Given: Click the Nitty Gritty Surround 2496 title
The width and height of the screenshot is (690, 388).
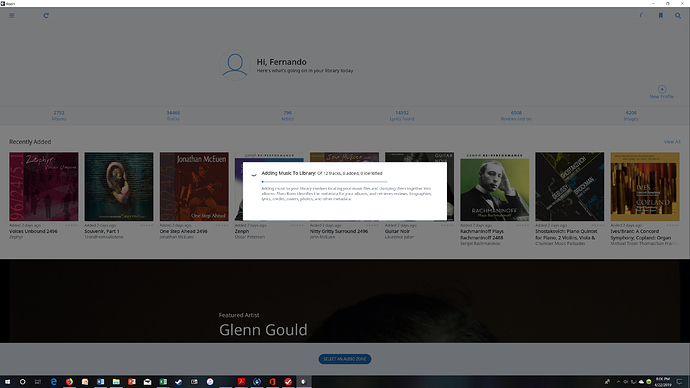Looking at the screenshot, I should coord(339,231).
